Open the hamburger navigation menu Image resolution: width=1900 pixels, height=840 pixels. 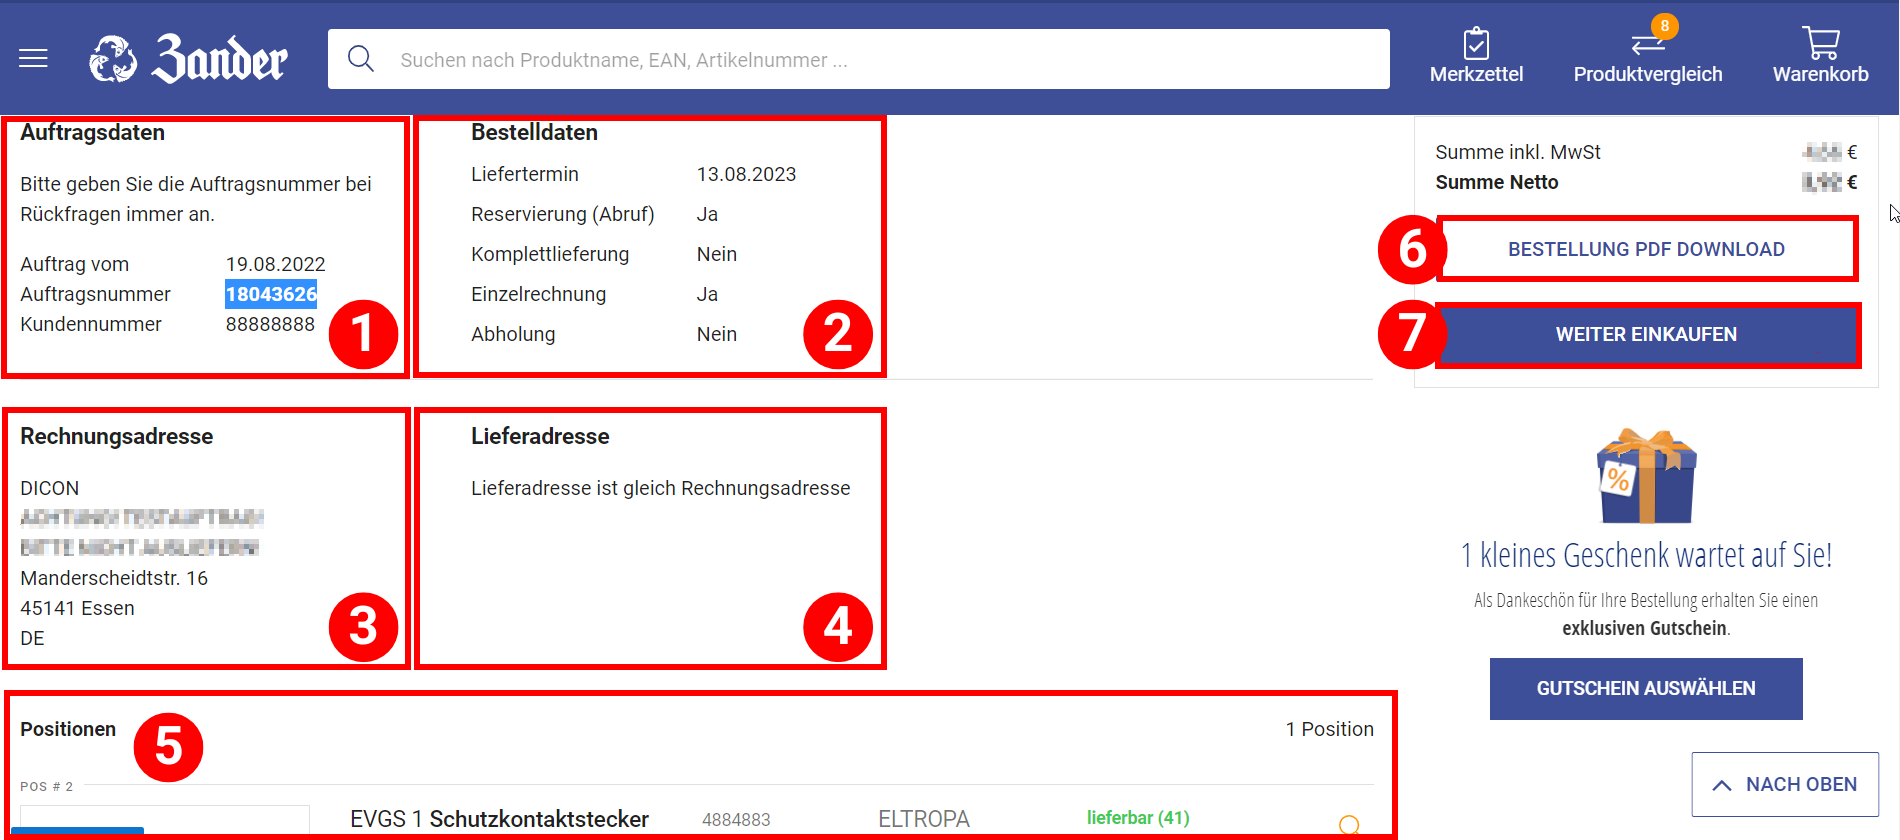33,59
